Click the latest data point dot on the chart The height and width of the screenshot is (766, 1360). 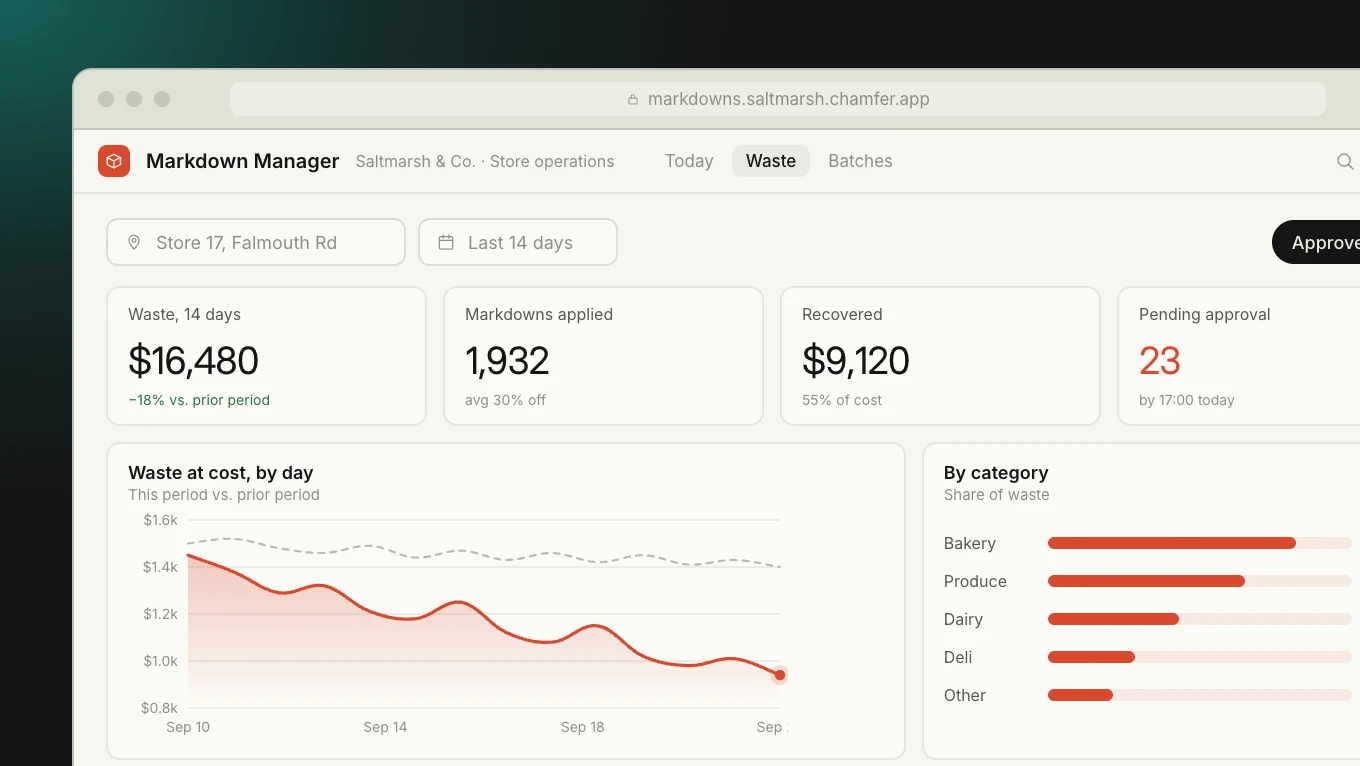point(780,675)
